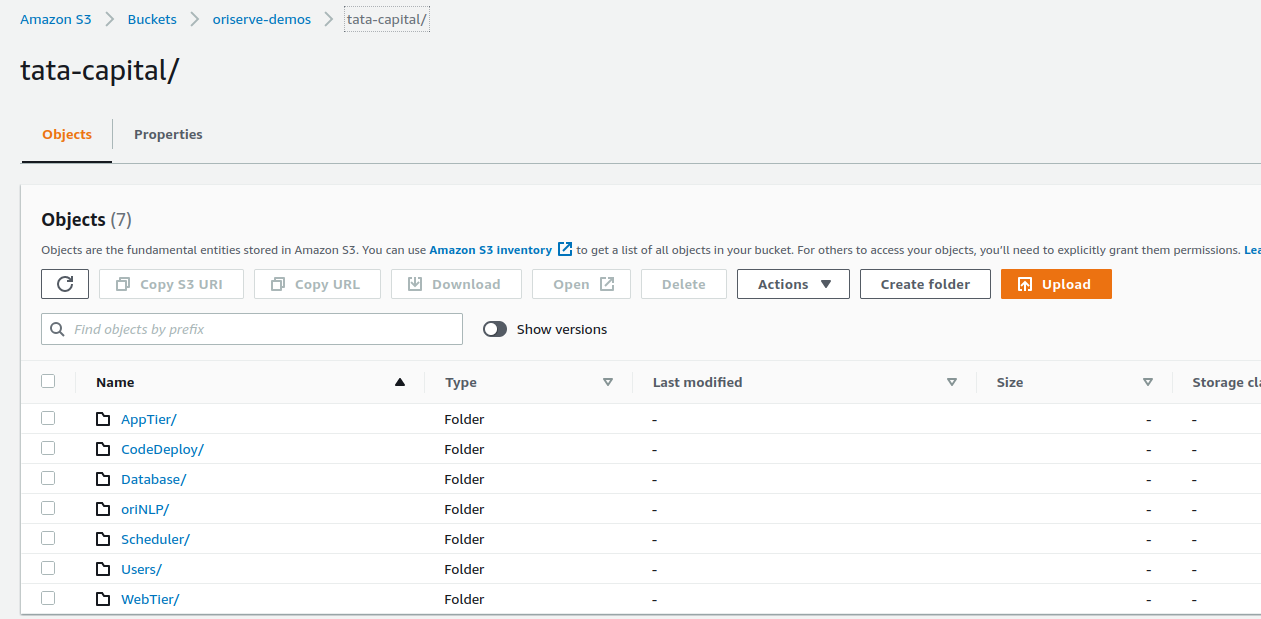Click the magnifier icon in the prefix search box

pos(58,329)
